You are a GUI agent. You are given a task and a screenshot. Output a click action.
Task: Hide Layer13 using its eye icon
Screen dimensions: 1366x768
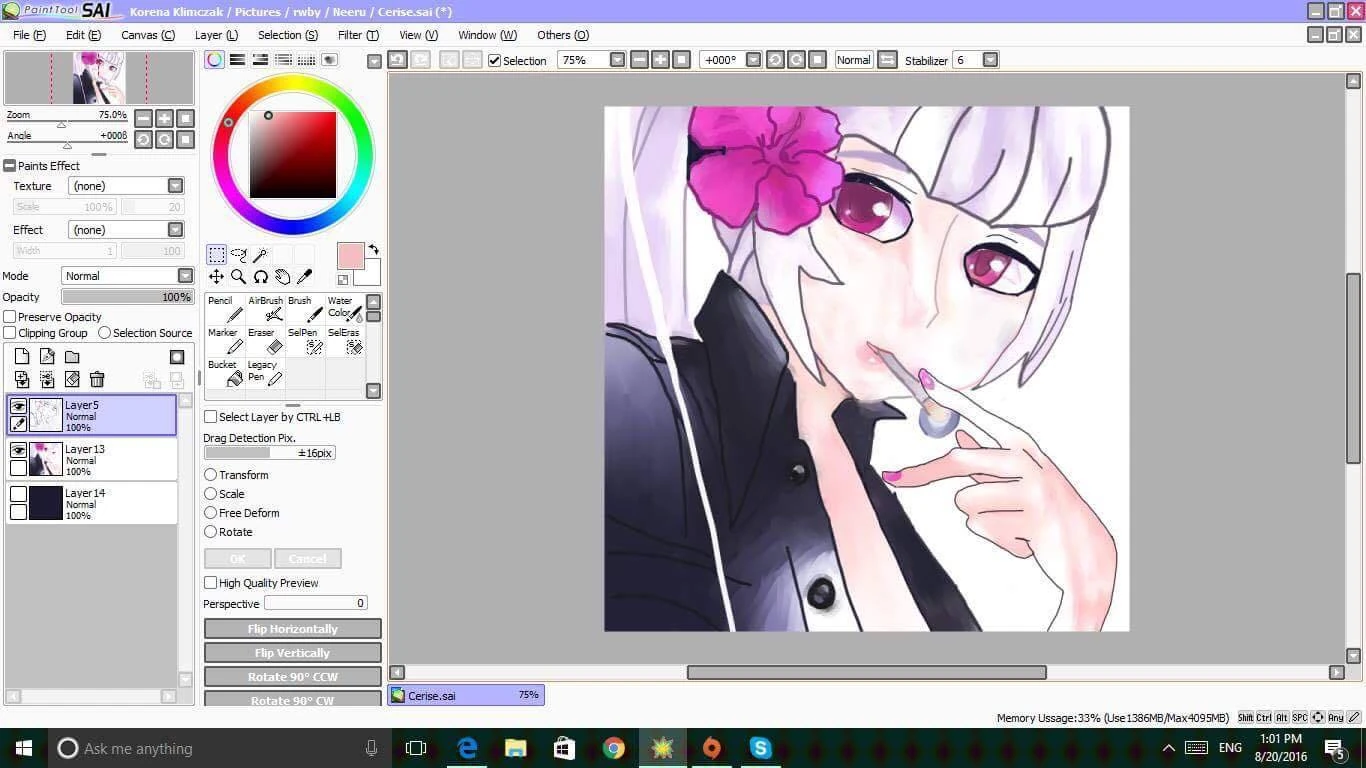18,450
